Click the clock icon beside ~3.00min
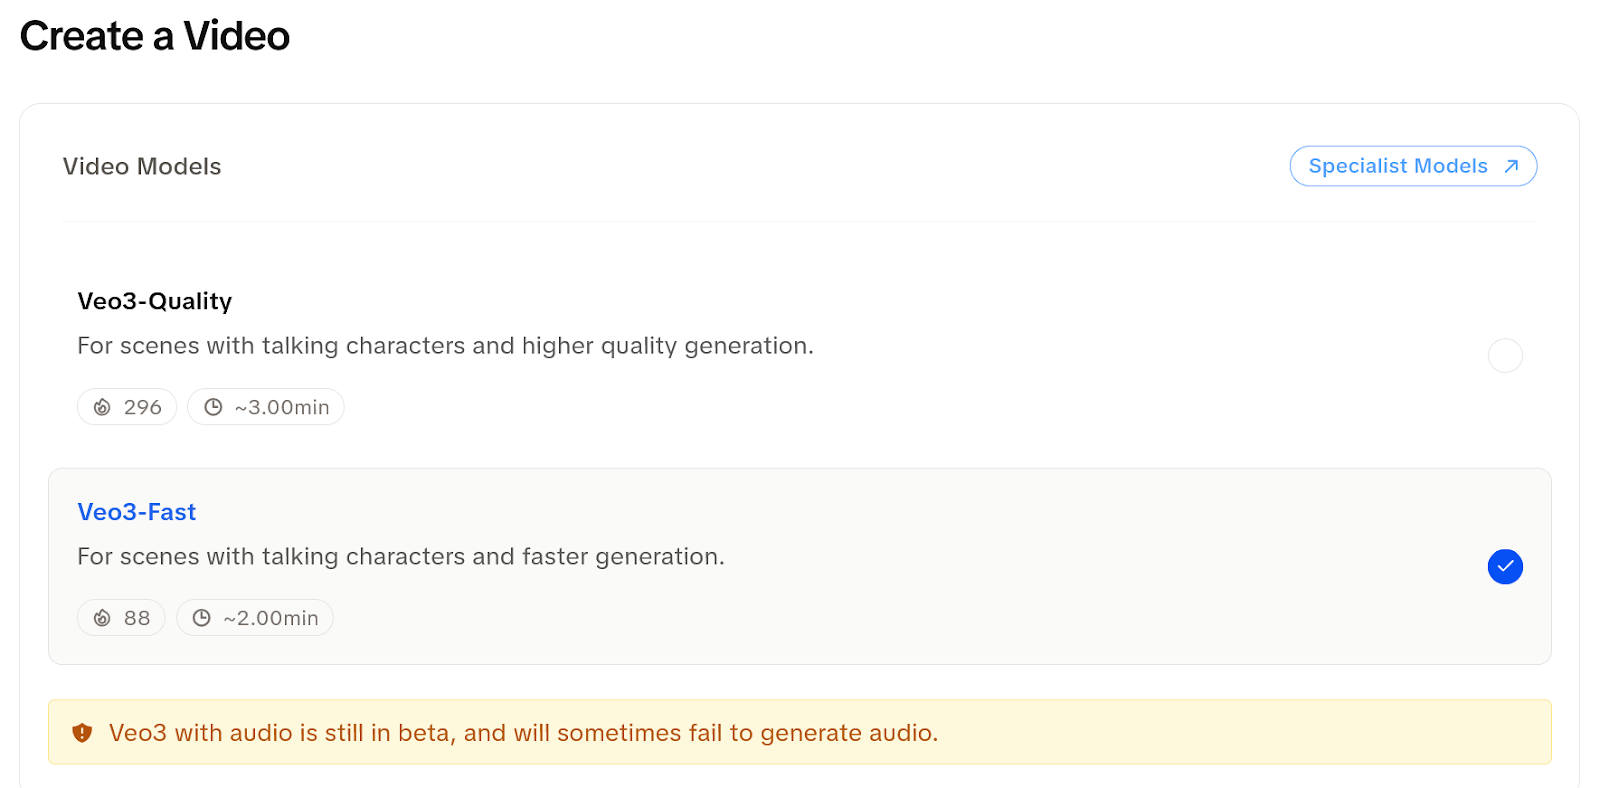Screen dimensions: 1600x788 click(213, 407)
